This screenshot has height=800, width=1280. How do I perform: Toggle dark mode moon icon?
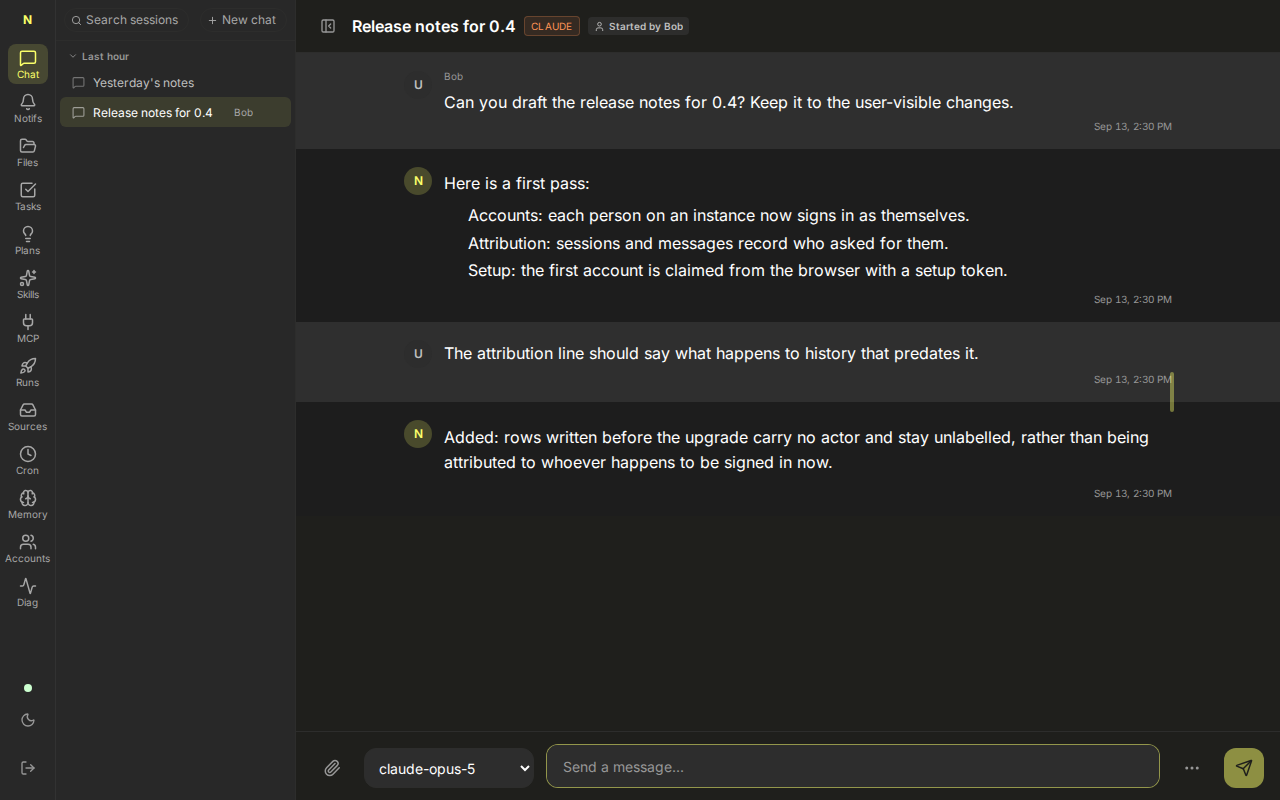tap(28, 720)
